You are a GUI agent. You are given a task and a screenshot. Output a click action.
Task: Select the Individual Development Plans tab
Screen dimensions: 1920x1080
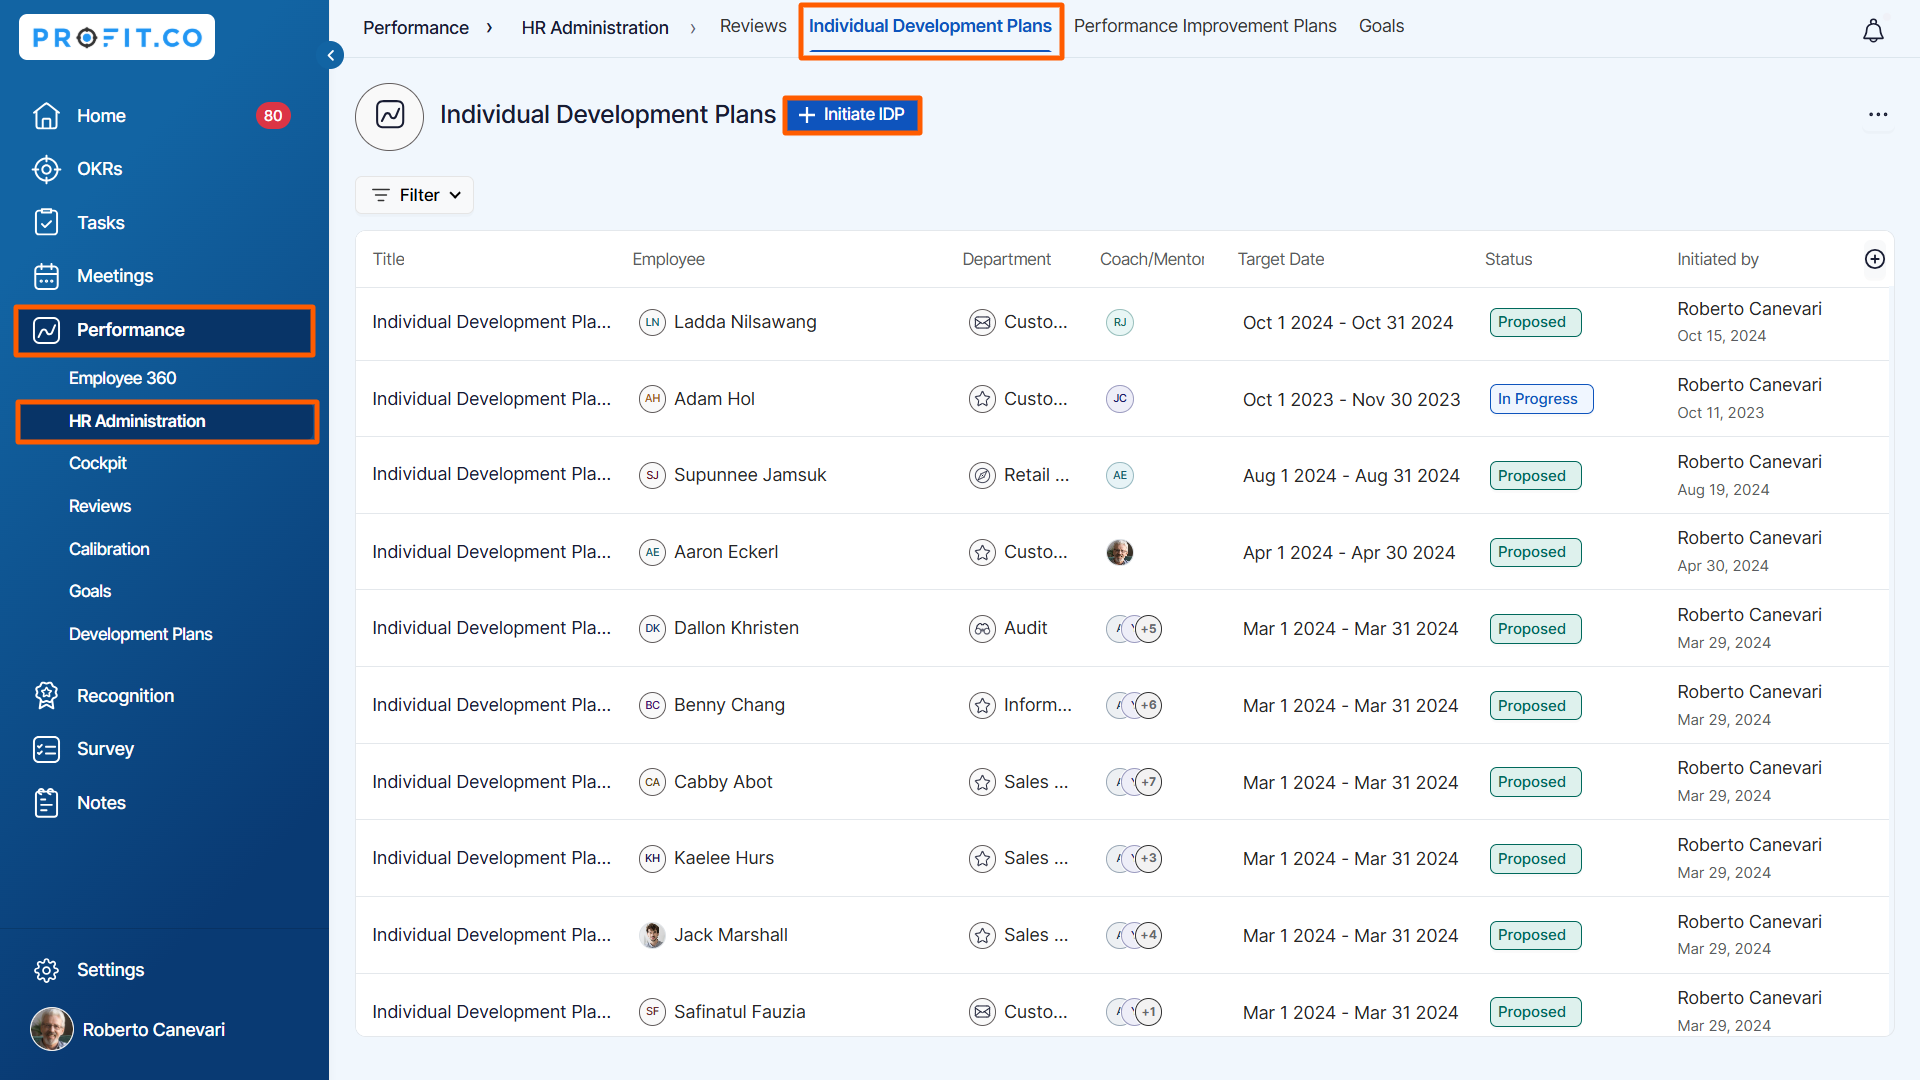click(930, 26)
